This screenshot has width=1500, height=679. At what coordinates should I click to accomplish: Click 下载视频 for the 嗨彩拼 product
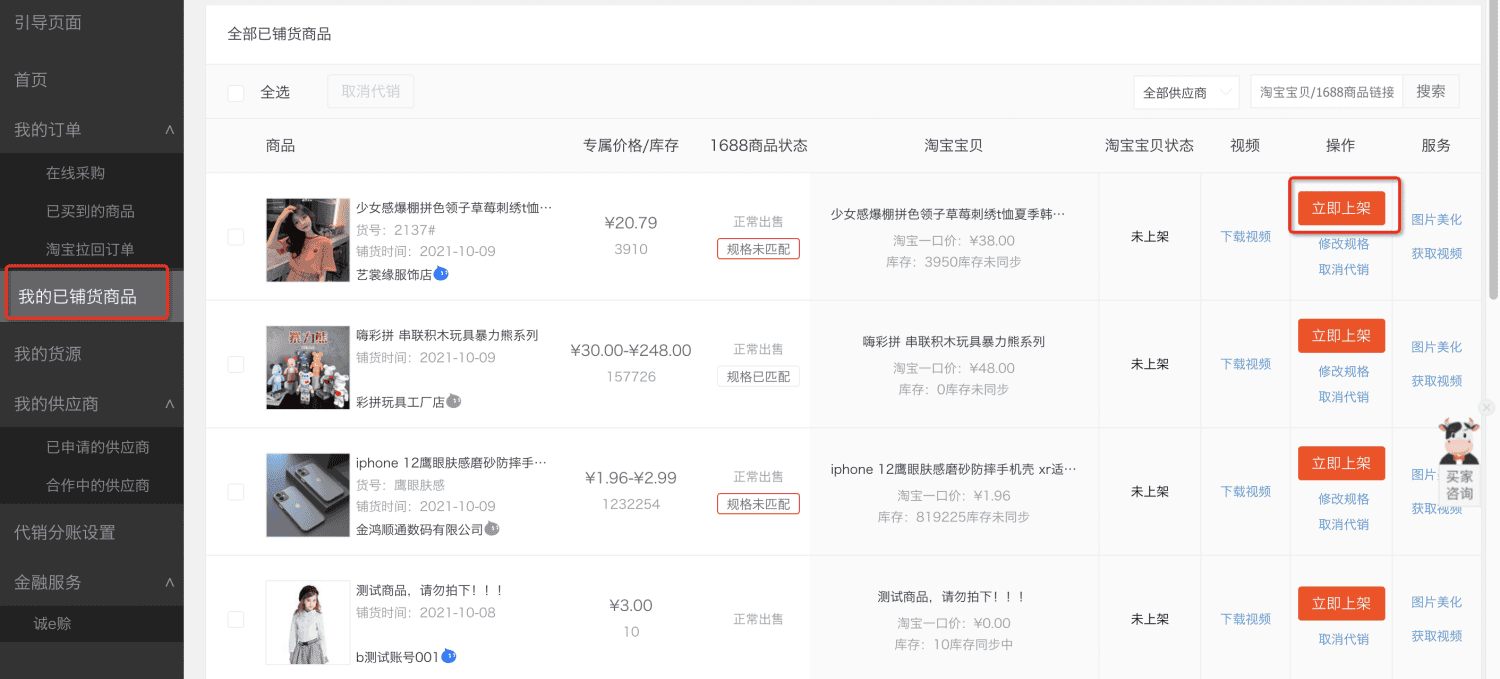click(1243, 364)
